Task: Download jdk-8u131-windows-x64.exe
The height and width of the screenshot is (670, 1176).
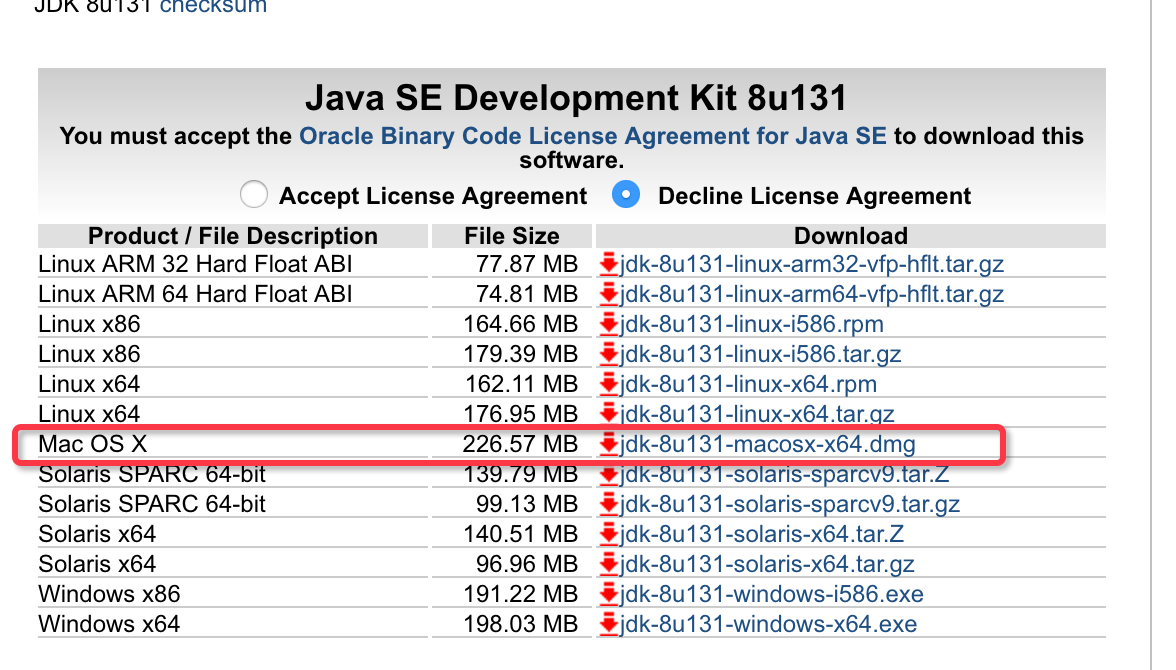Action: 768,624
